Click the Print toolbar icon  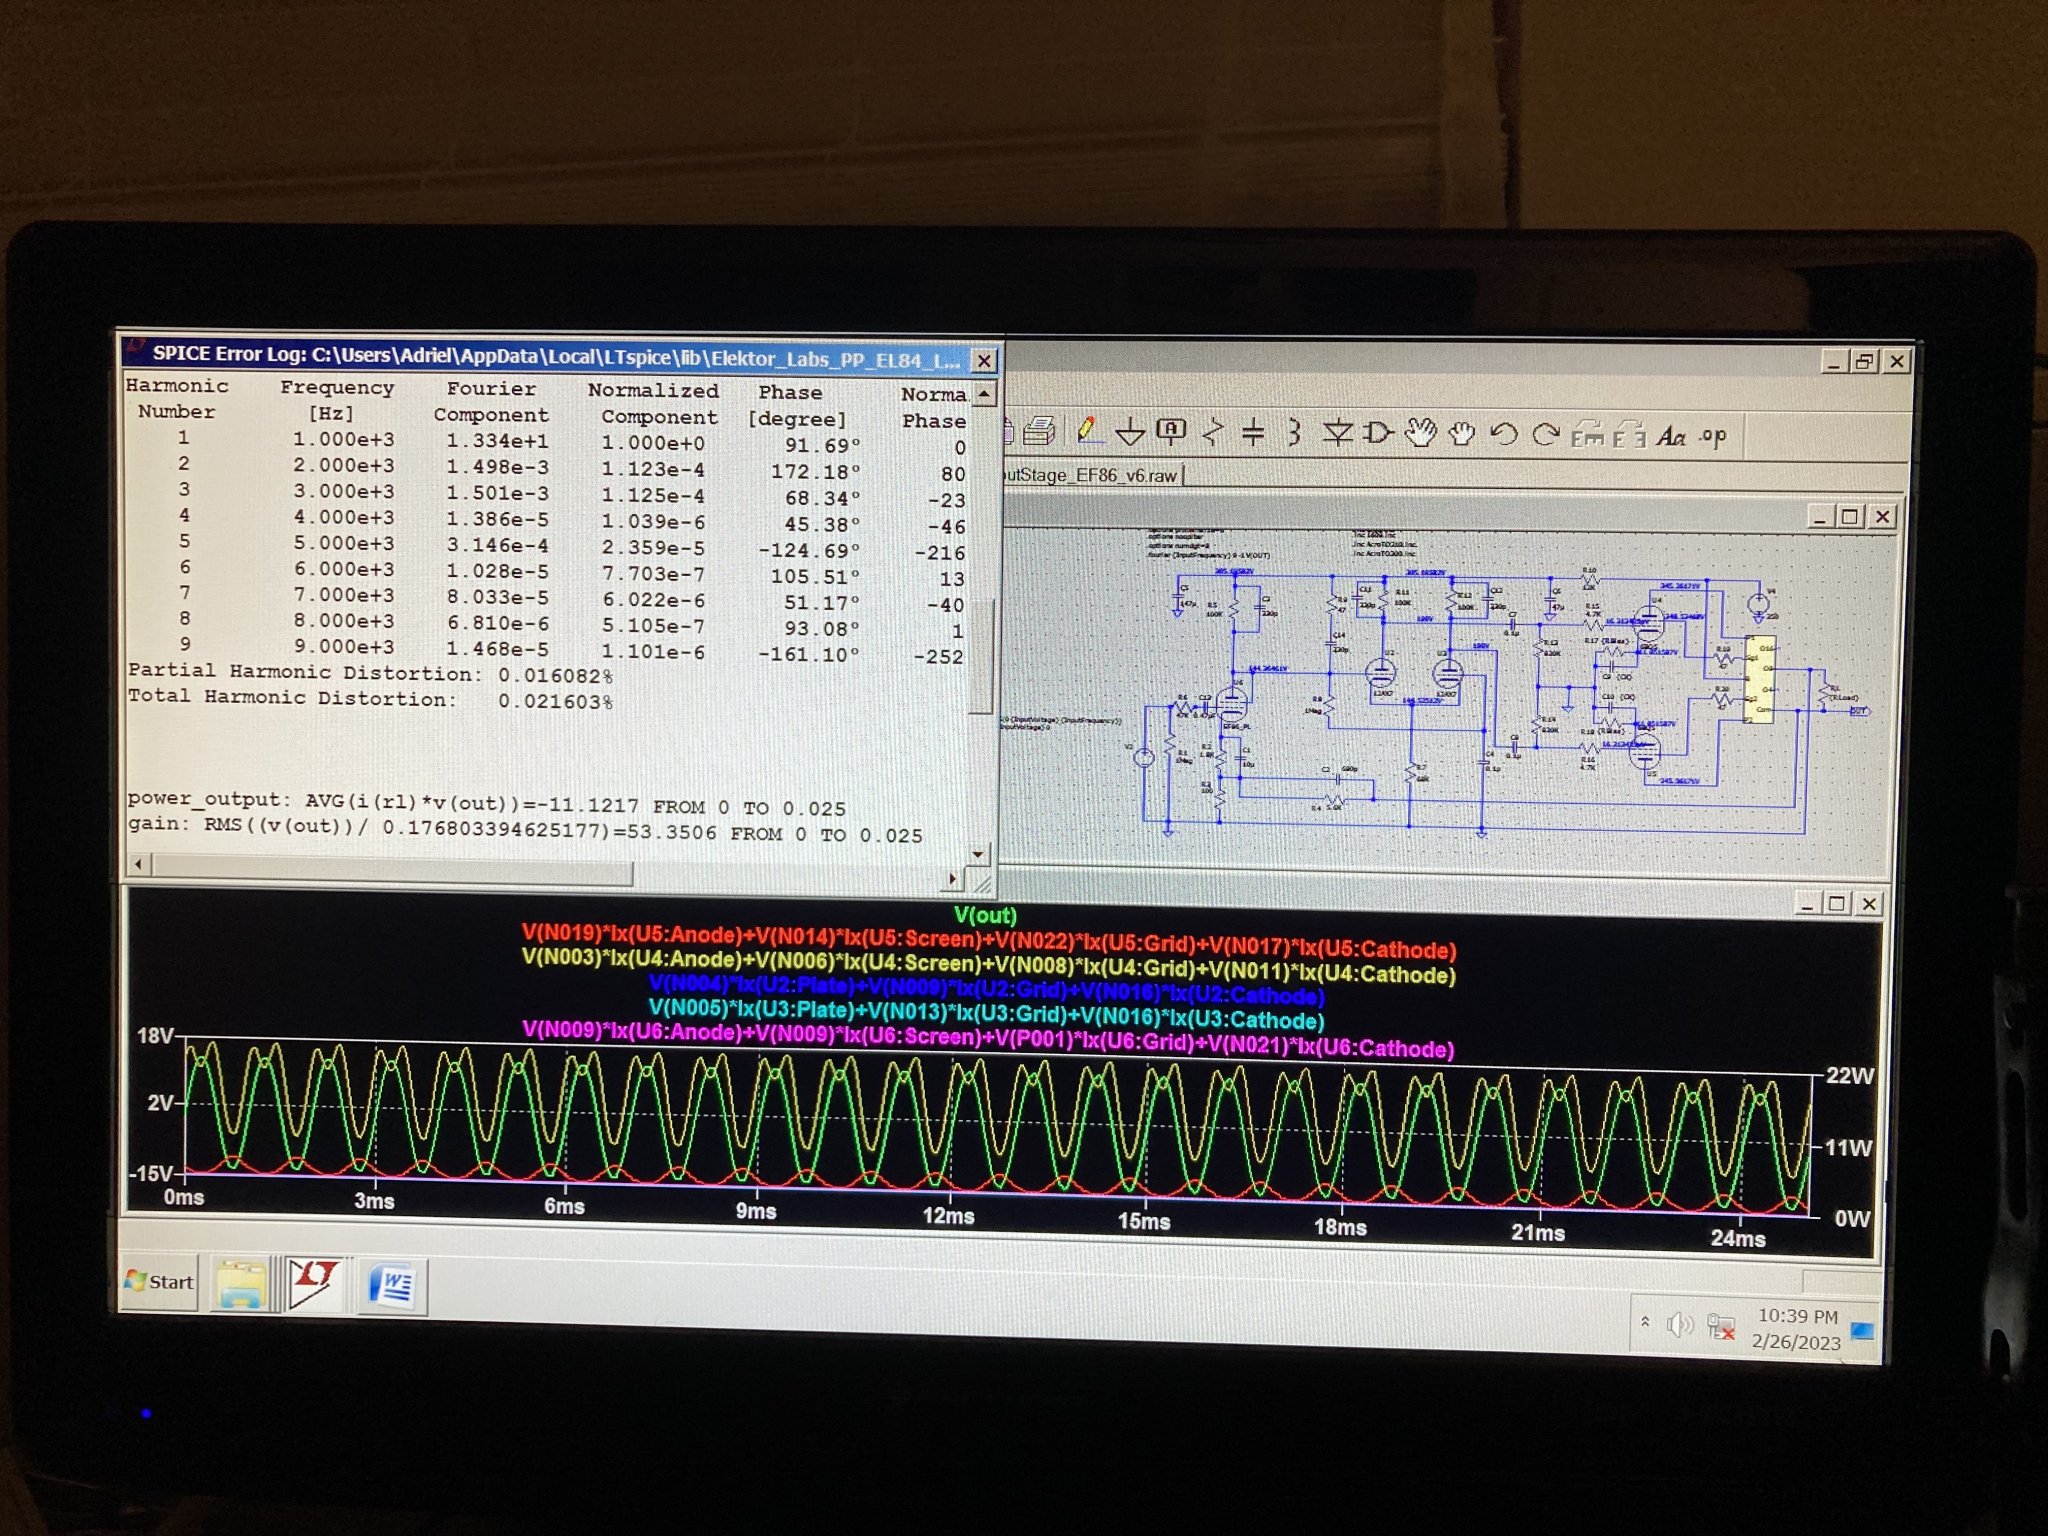pos(1040,431)
